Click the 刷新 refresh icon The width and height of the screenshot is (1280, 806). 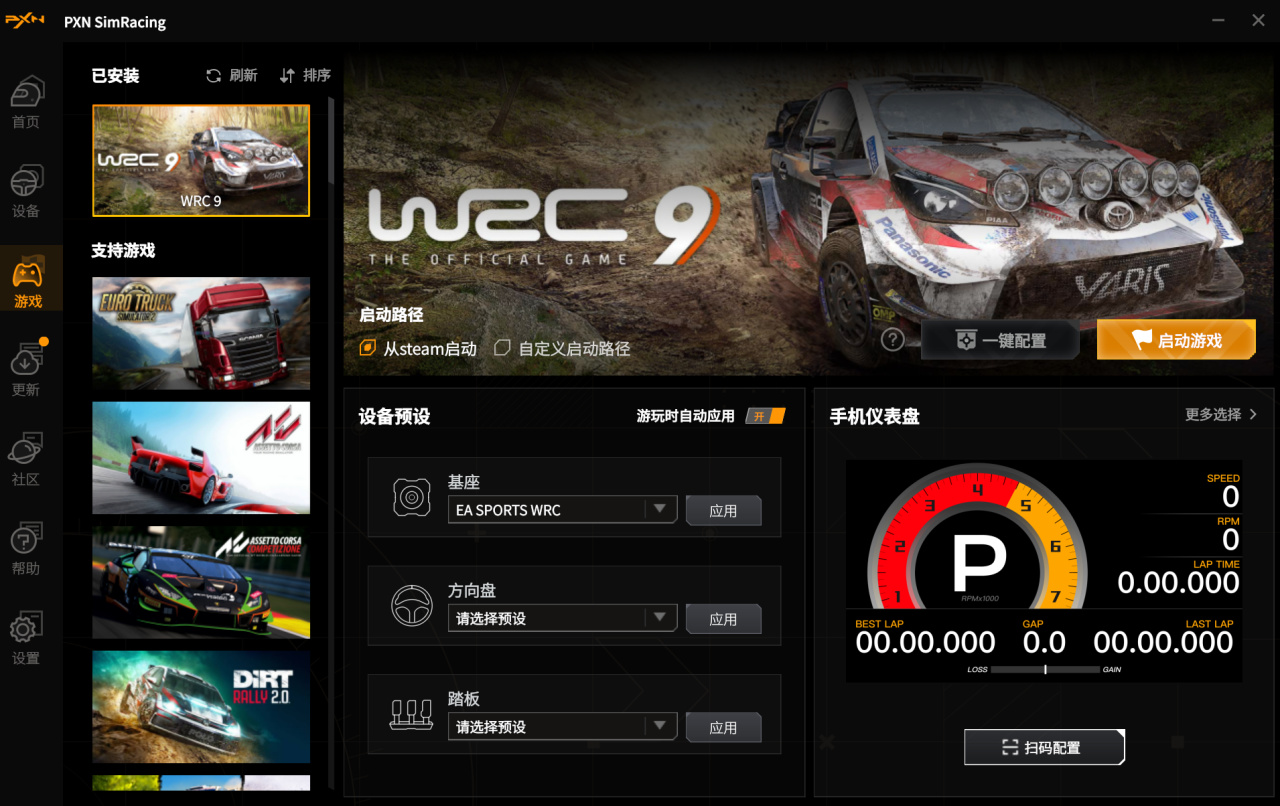tap(213, 76)
